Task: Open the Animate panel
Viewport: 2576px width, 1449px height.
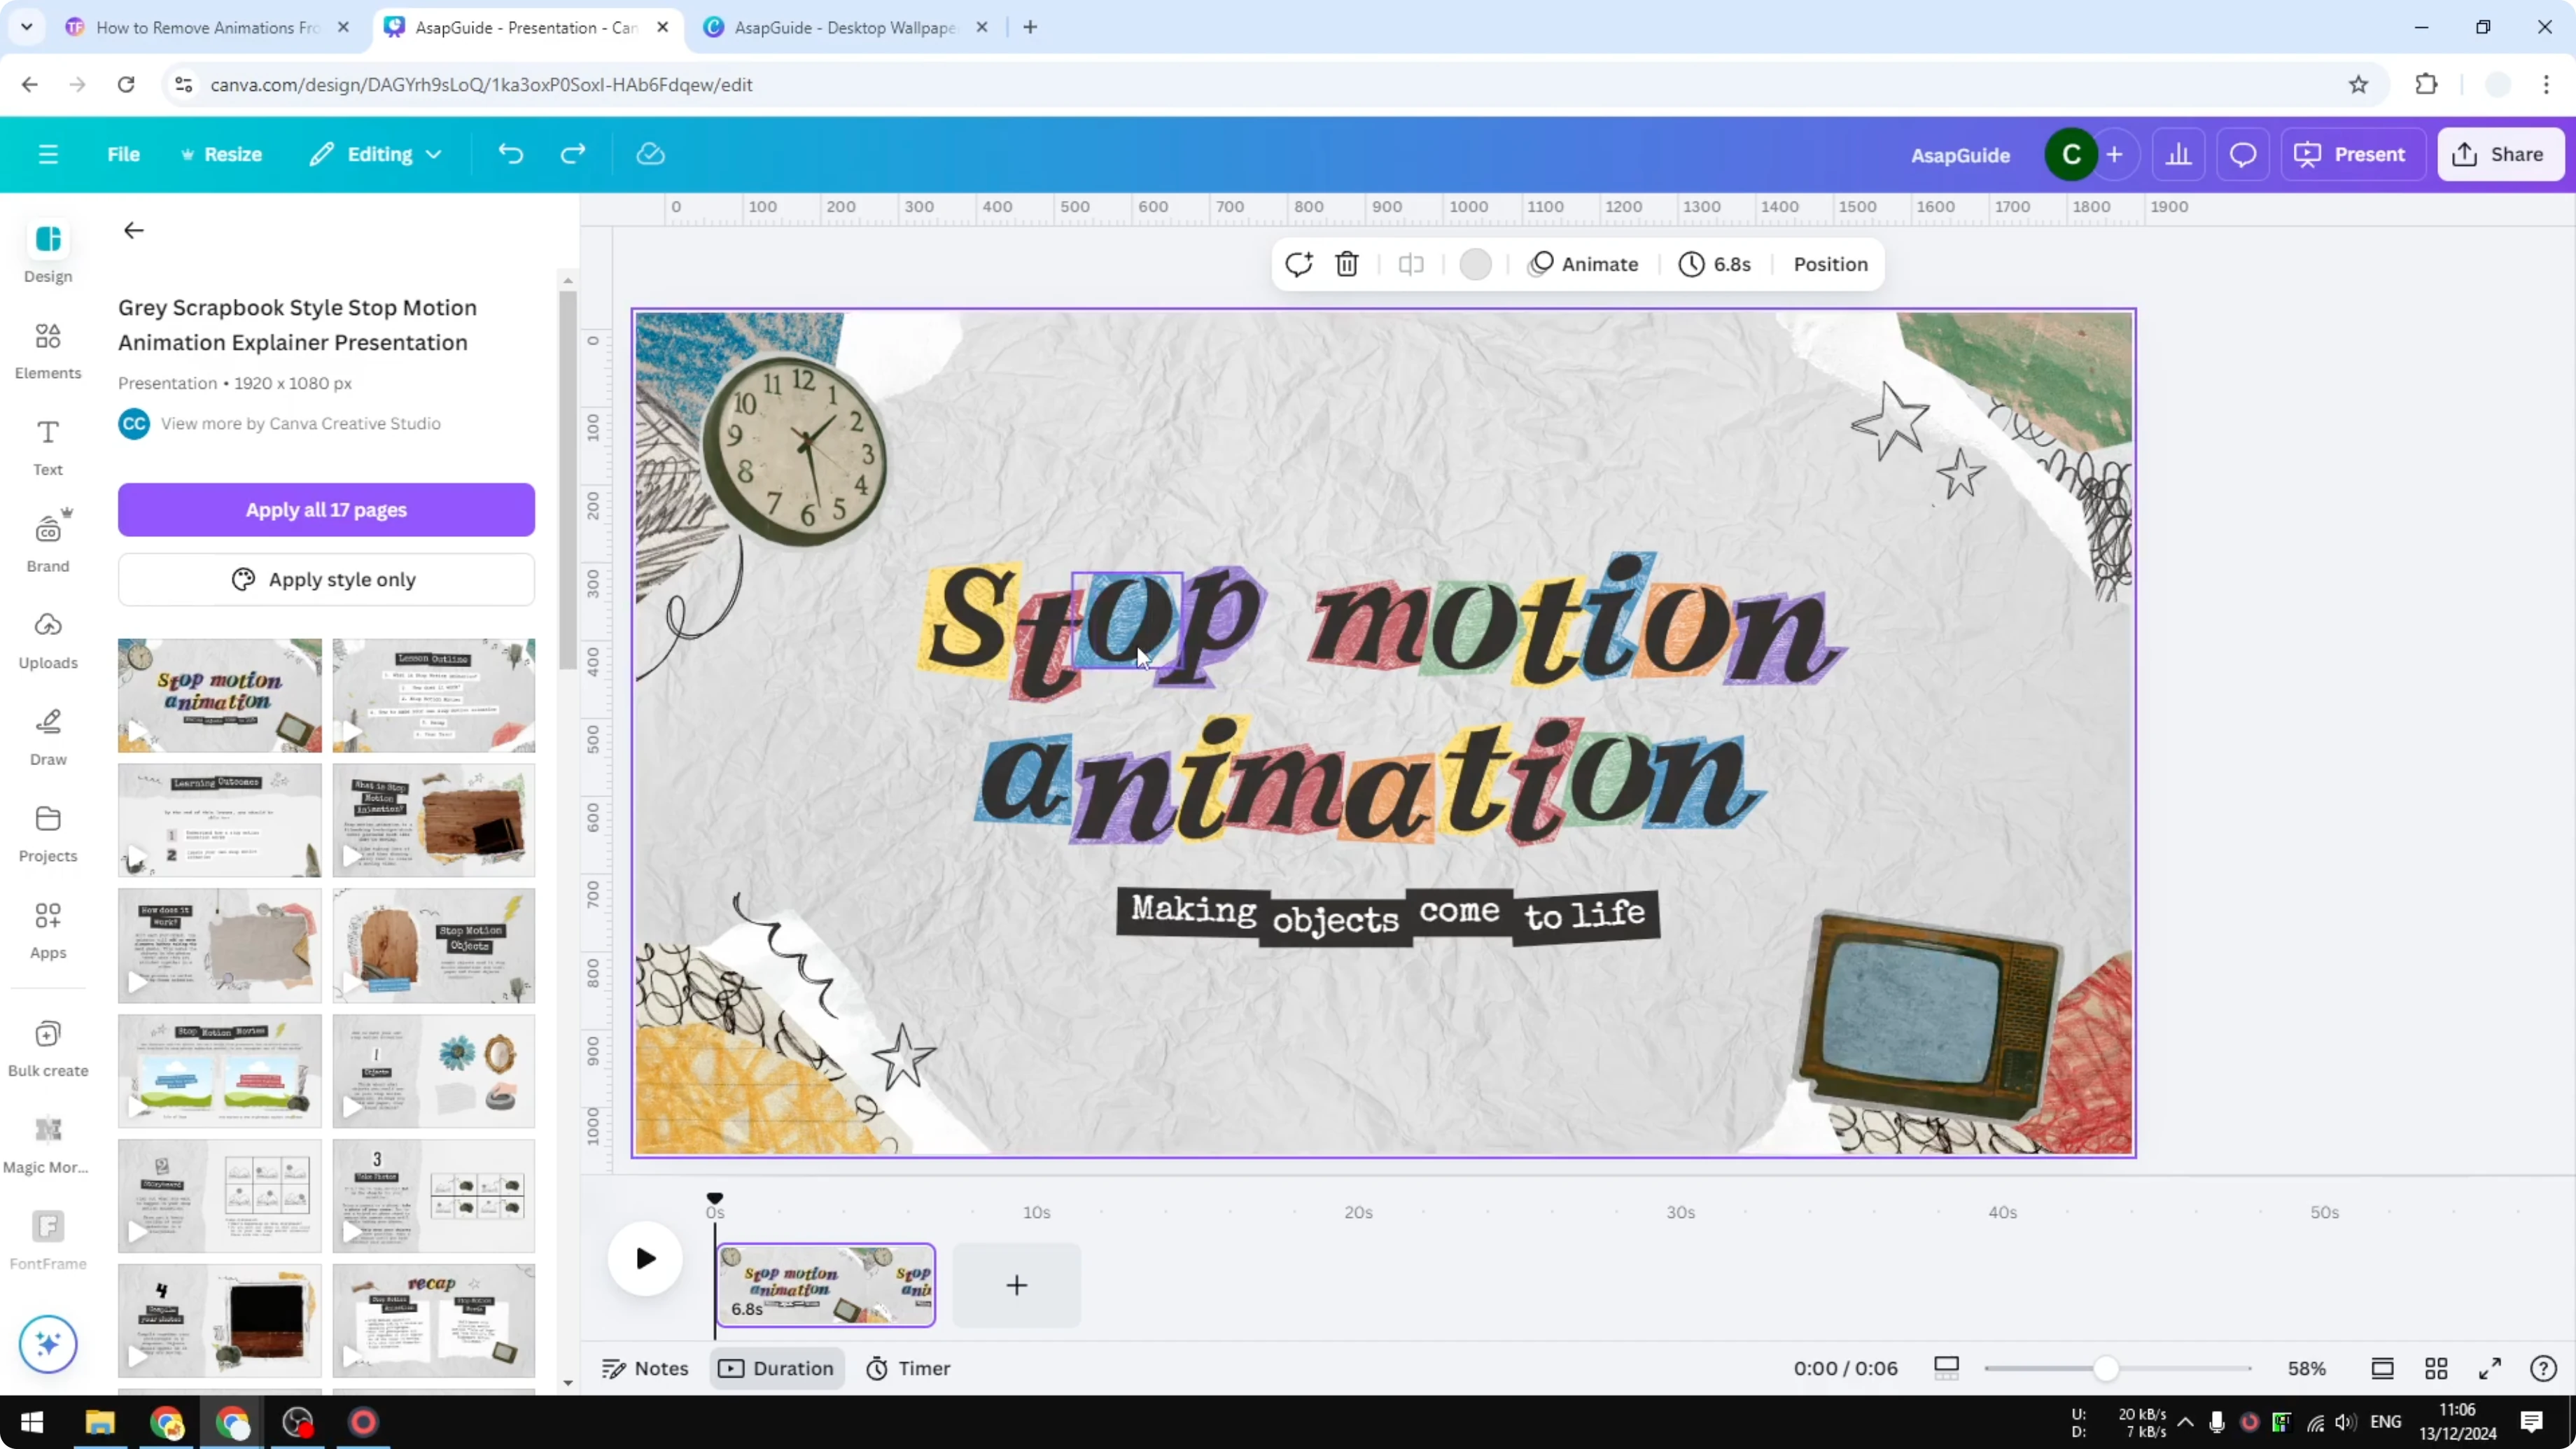Action: click(1584, 264)
